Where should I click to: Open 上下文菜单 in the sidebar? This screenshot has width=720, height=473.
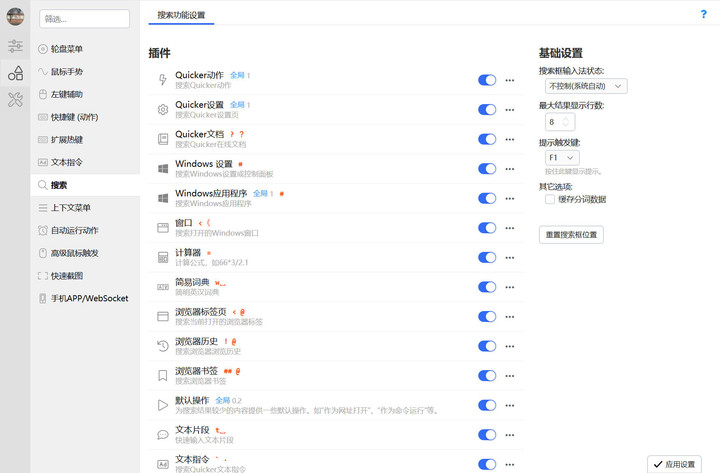[85, 208]
